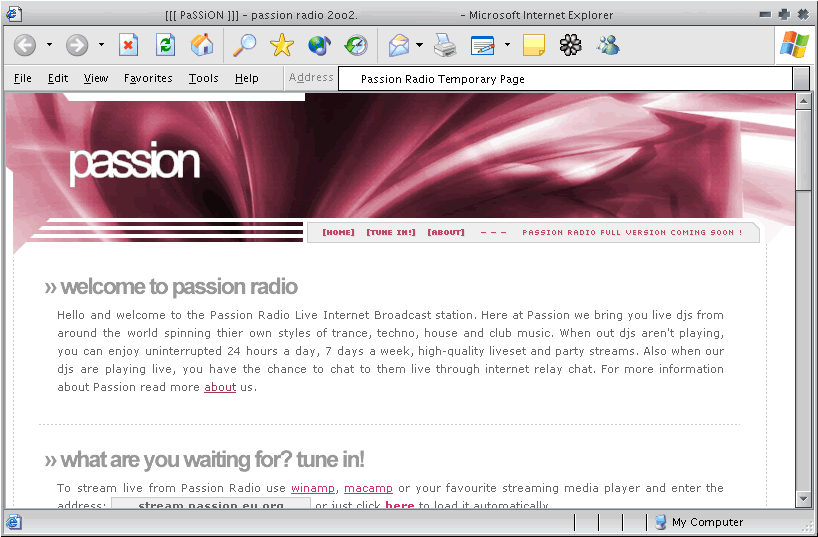Expand the Mail options dropdown arrow

coord(420,45)
